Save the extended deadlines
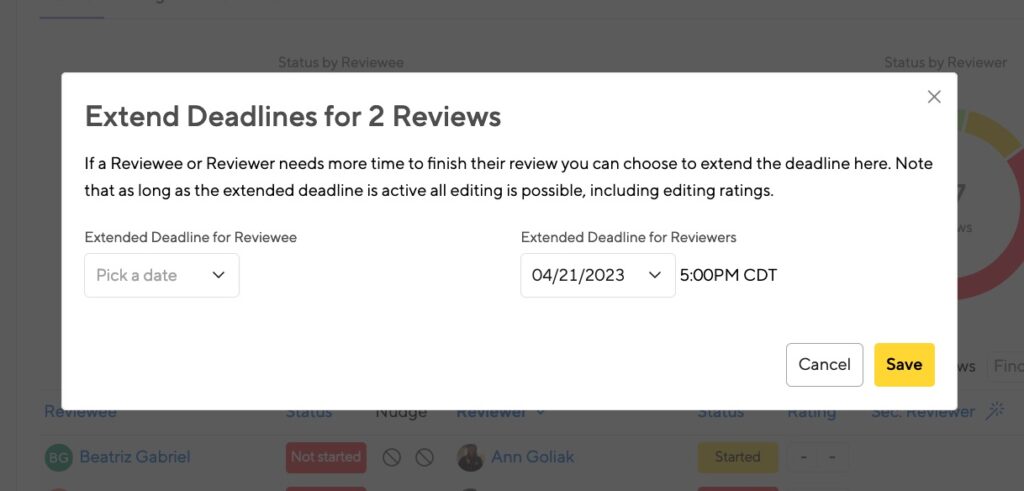Image resolution: width=1024 pixels, height=491 pixels. tap(904, 364)
